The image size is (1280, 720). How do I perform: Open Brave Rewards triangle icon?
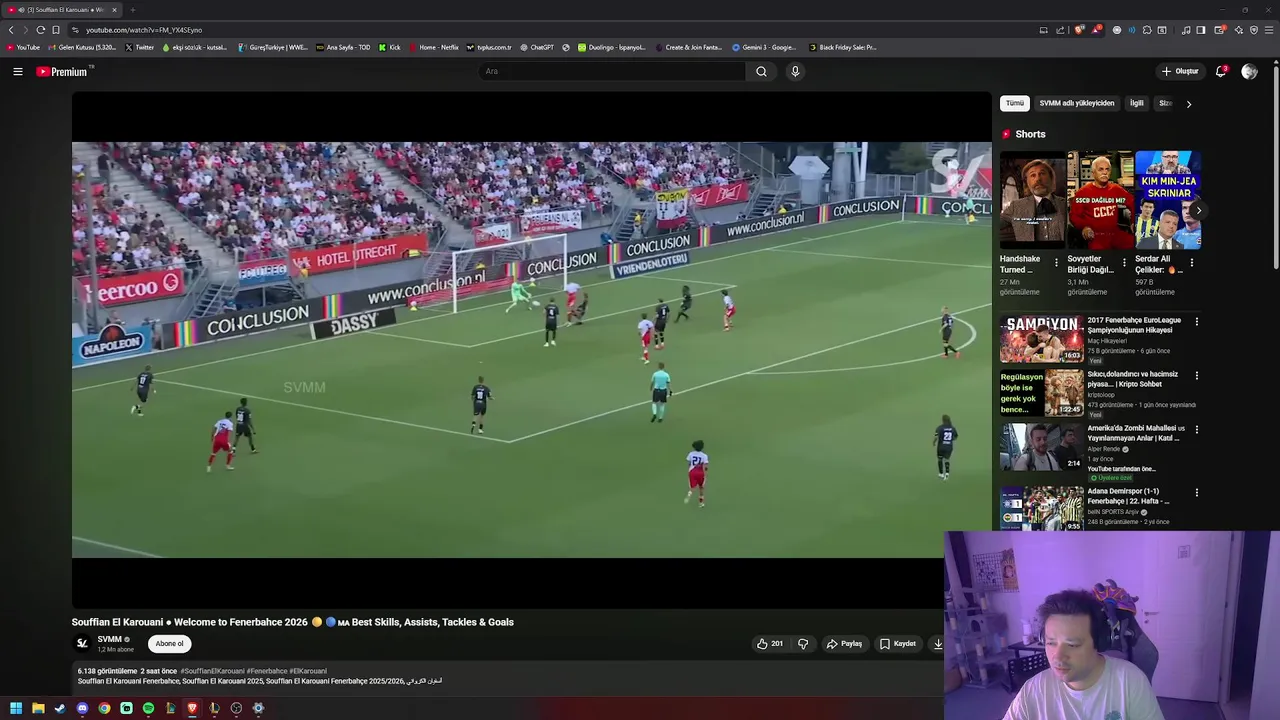coord(1098,30)
